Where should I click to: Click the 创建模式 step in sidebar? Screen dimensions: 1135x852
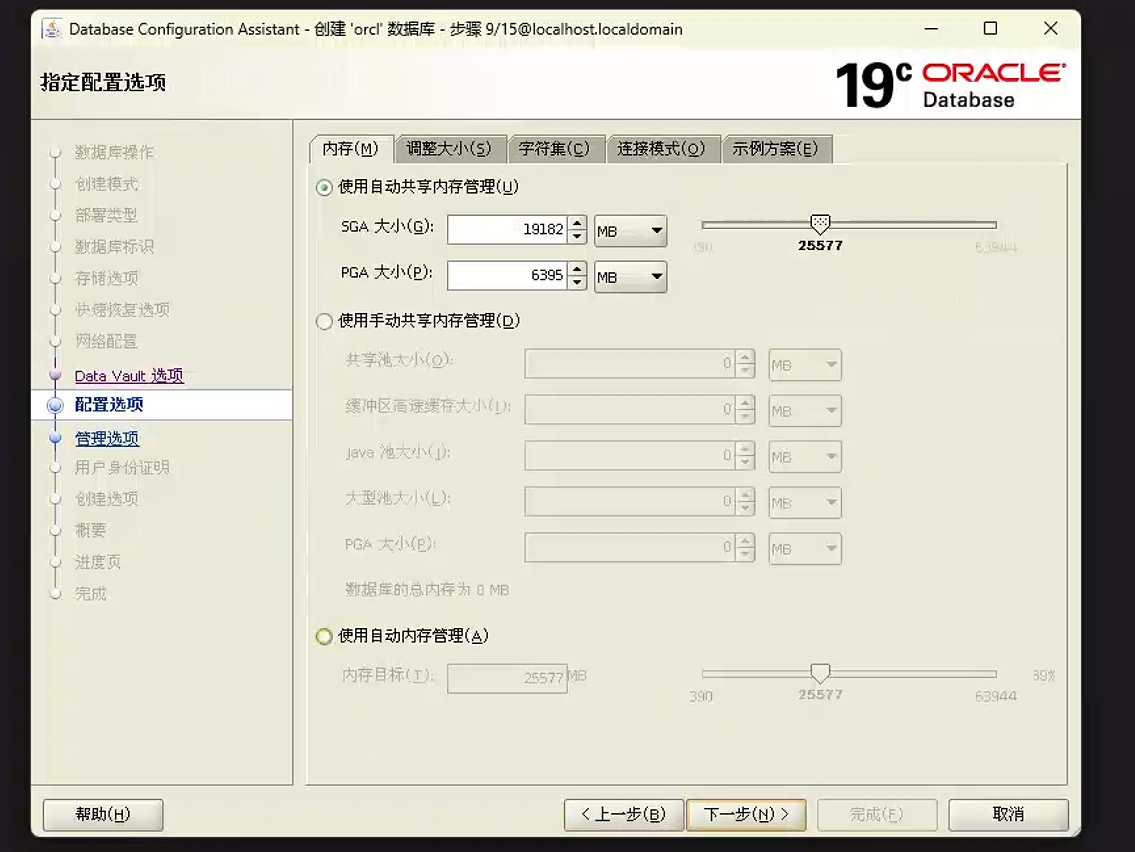tap(106, 185)
